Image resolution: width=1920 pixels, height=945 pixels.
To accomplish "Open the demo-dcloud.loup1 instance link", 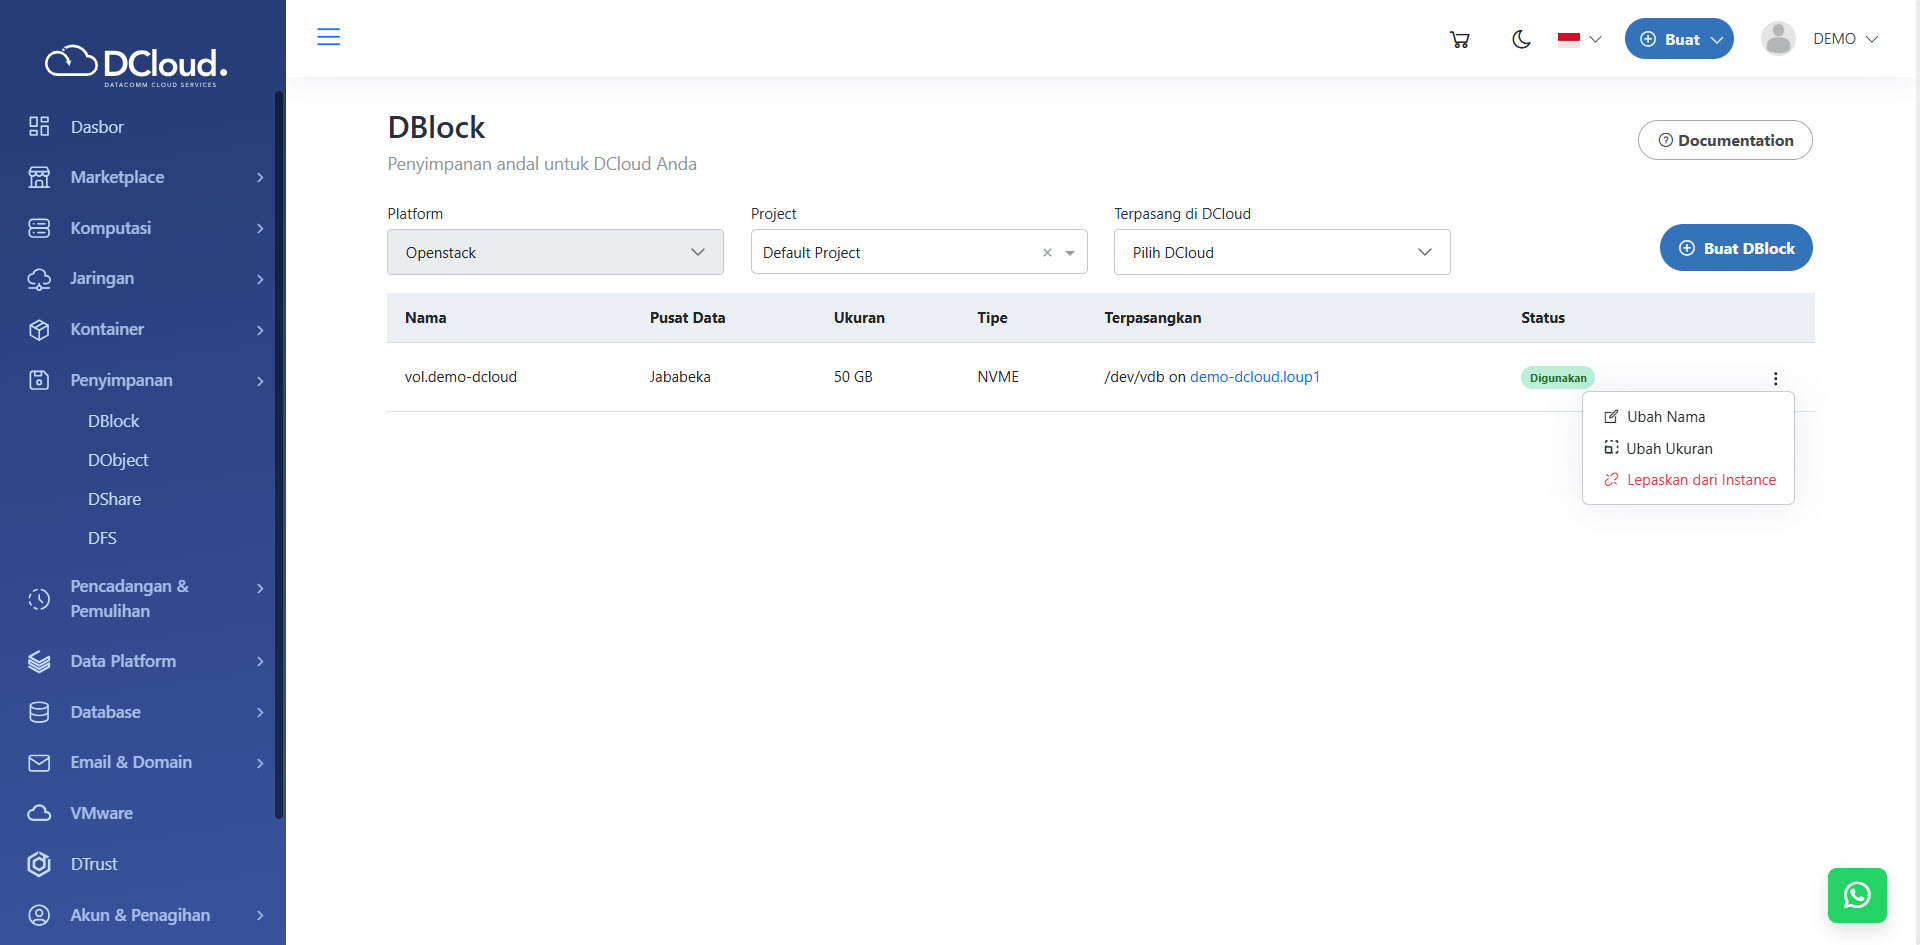I will tap(1254, 377).
